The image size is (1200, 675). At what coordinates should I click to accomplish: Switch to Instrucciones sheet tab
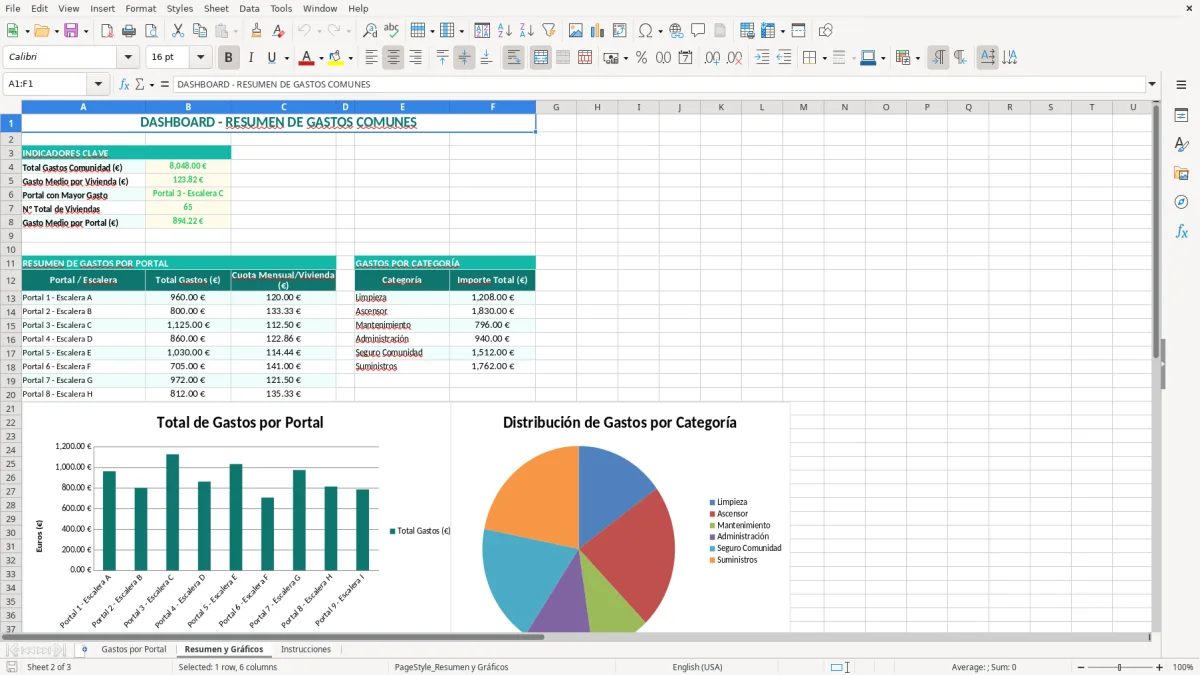click(306, 649)
